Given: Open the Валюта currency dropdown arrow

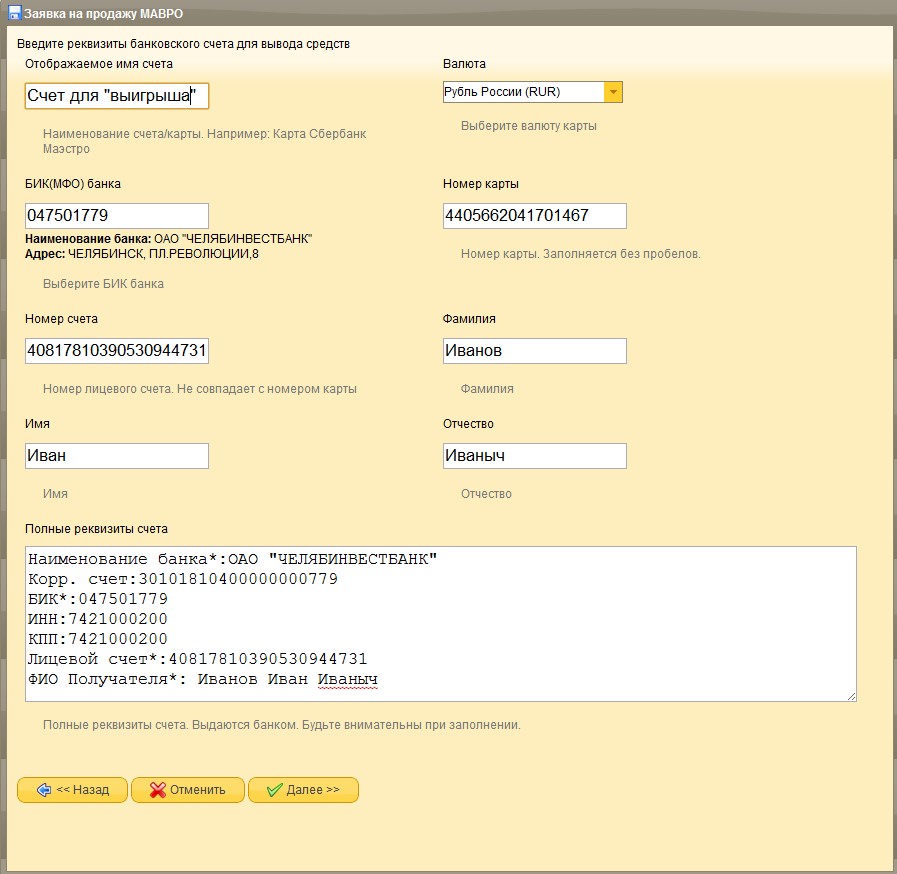Looking at the screenshot, I should tap(613, 92).
